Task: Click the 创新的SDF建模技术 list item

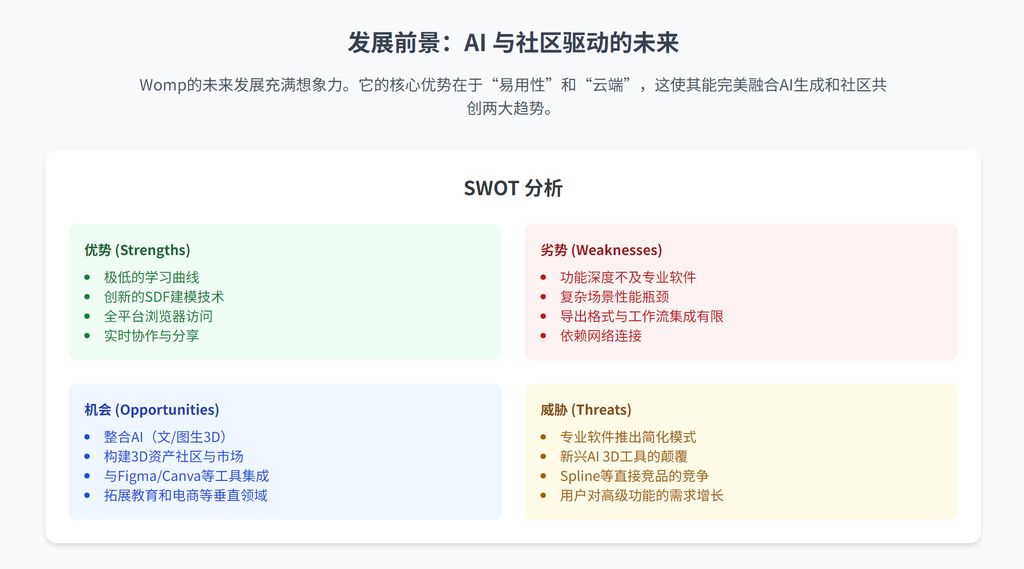Action: [x=164, y=297]
